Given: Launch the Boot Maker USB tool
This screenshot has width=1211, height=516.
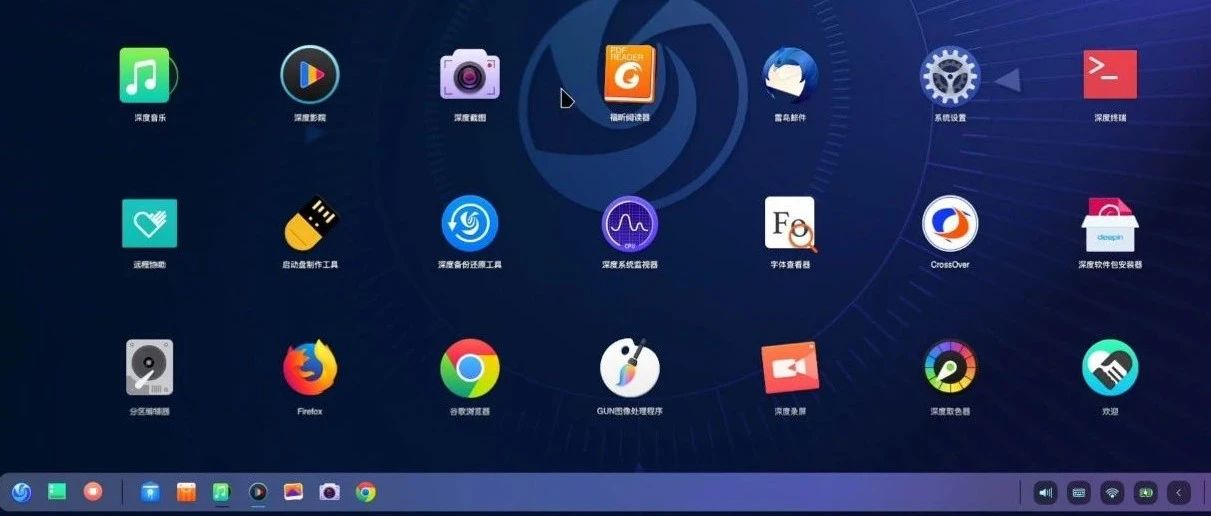Looking at the screenshot, I should pyautogui.click(x=310, y=222).
